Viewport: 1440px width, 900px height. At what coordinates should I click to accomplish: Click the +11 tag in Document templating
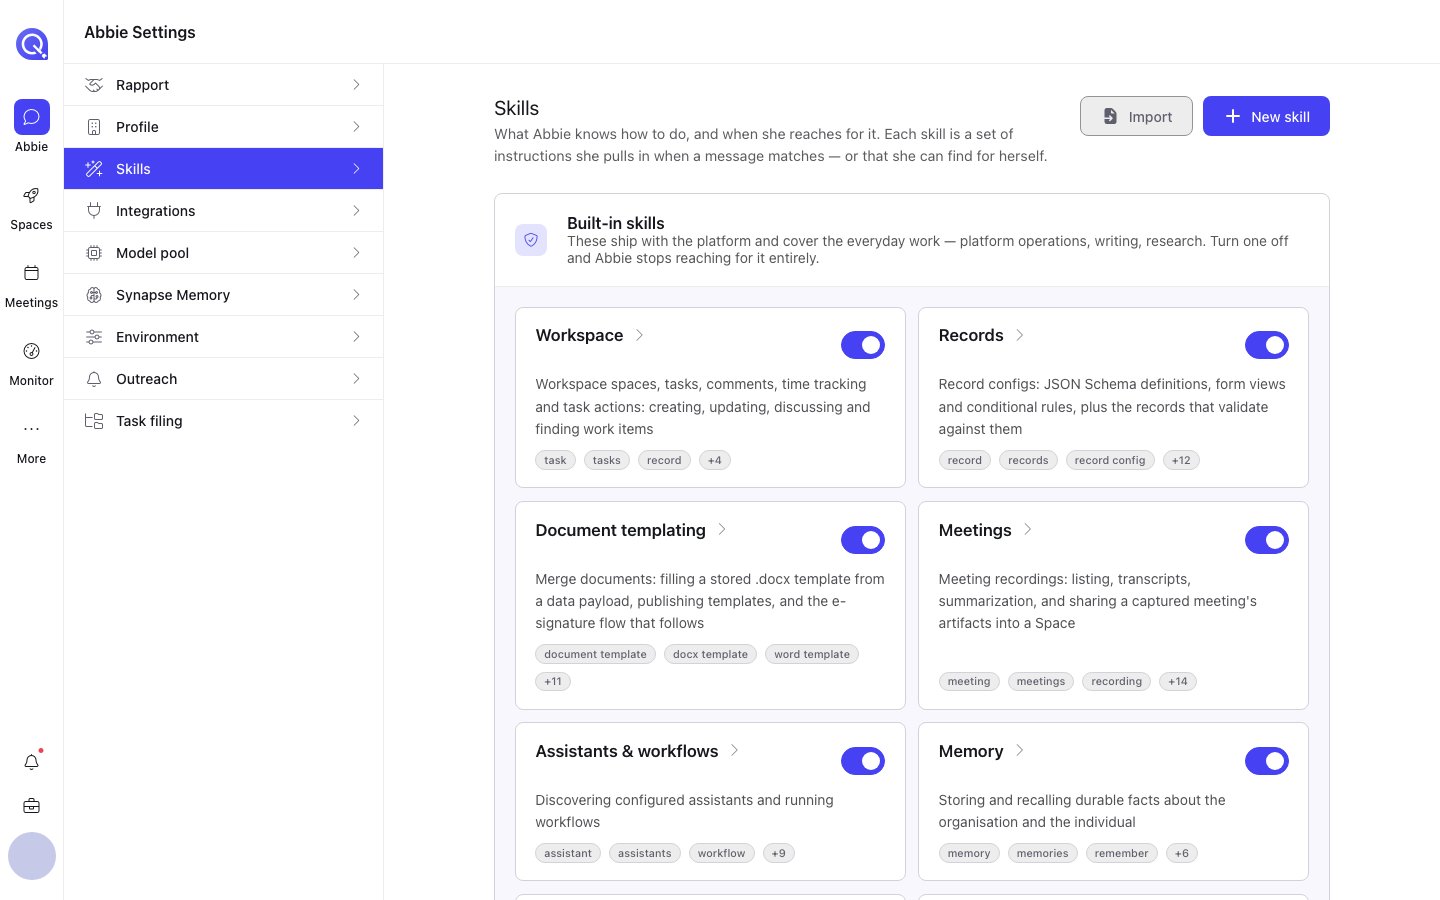553,681
